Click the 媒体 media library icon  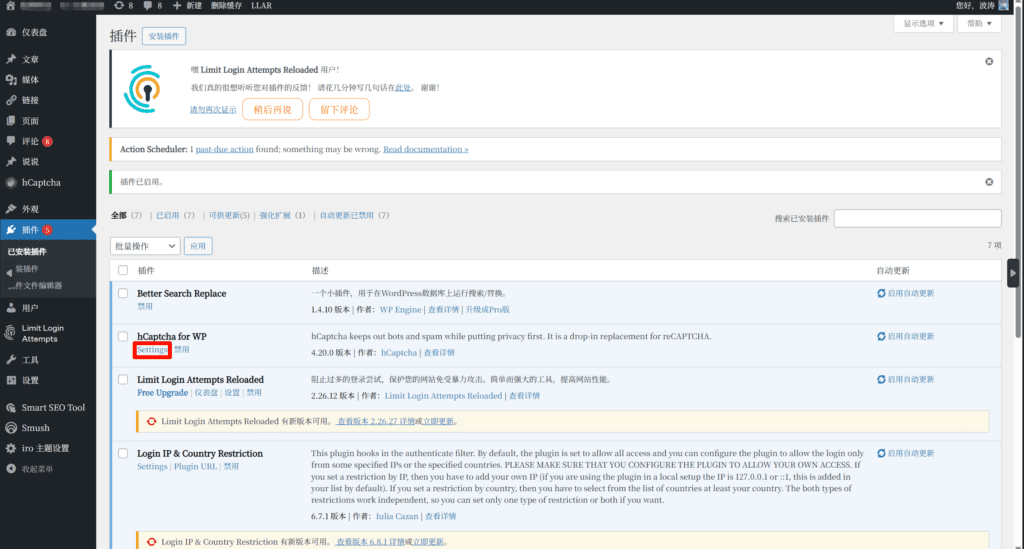(x=11, y=80)
